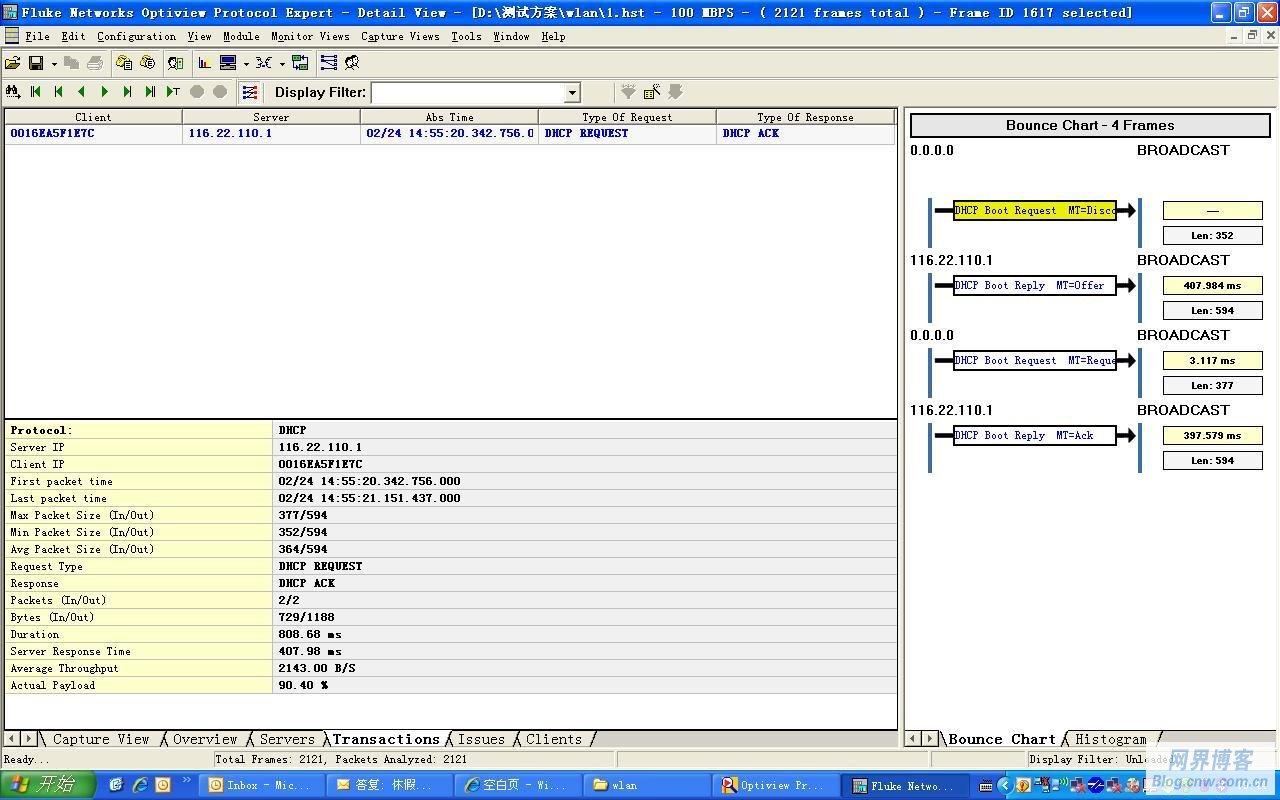Open the dropdown arrow beside Save icon

(x=54, y=63)
